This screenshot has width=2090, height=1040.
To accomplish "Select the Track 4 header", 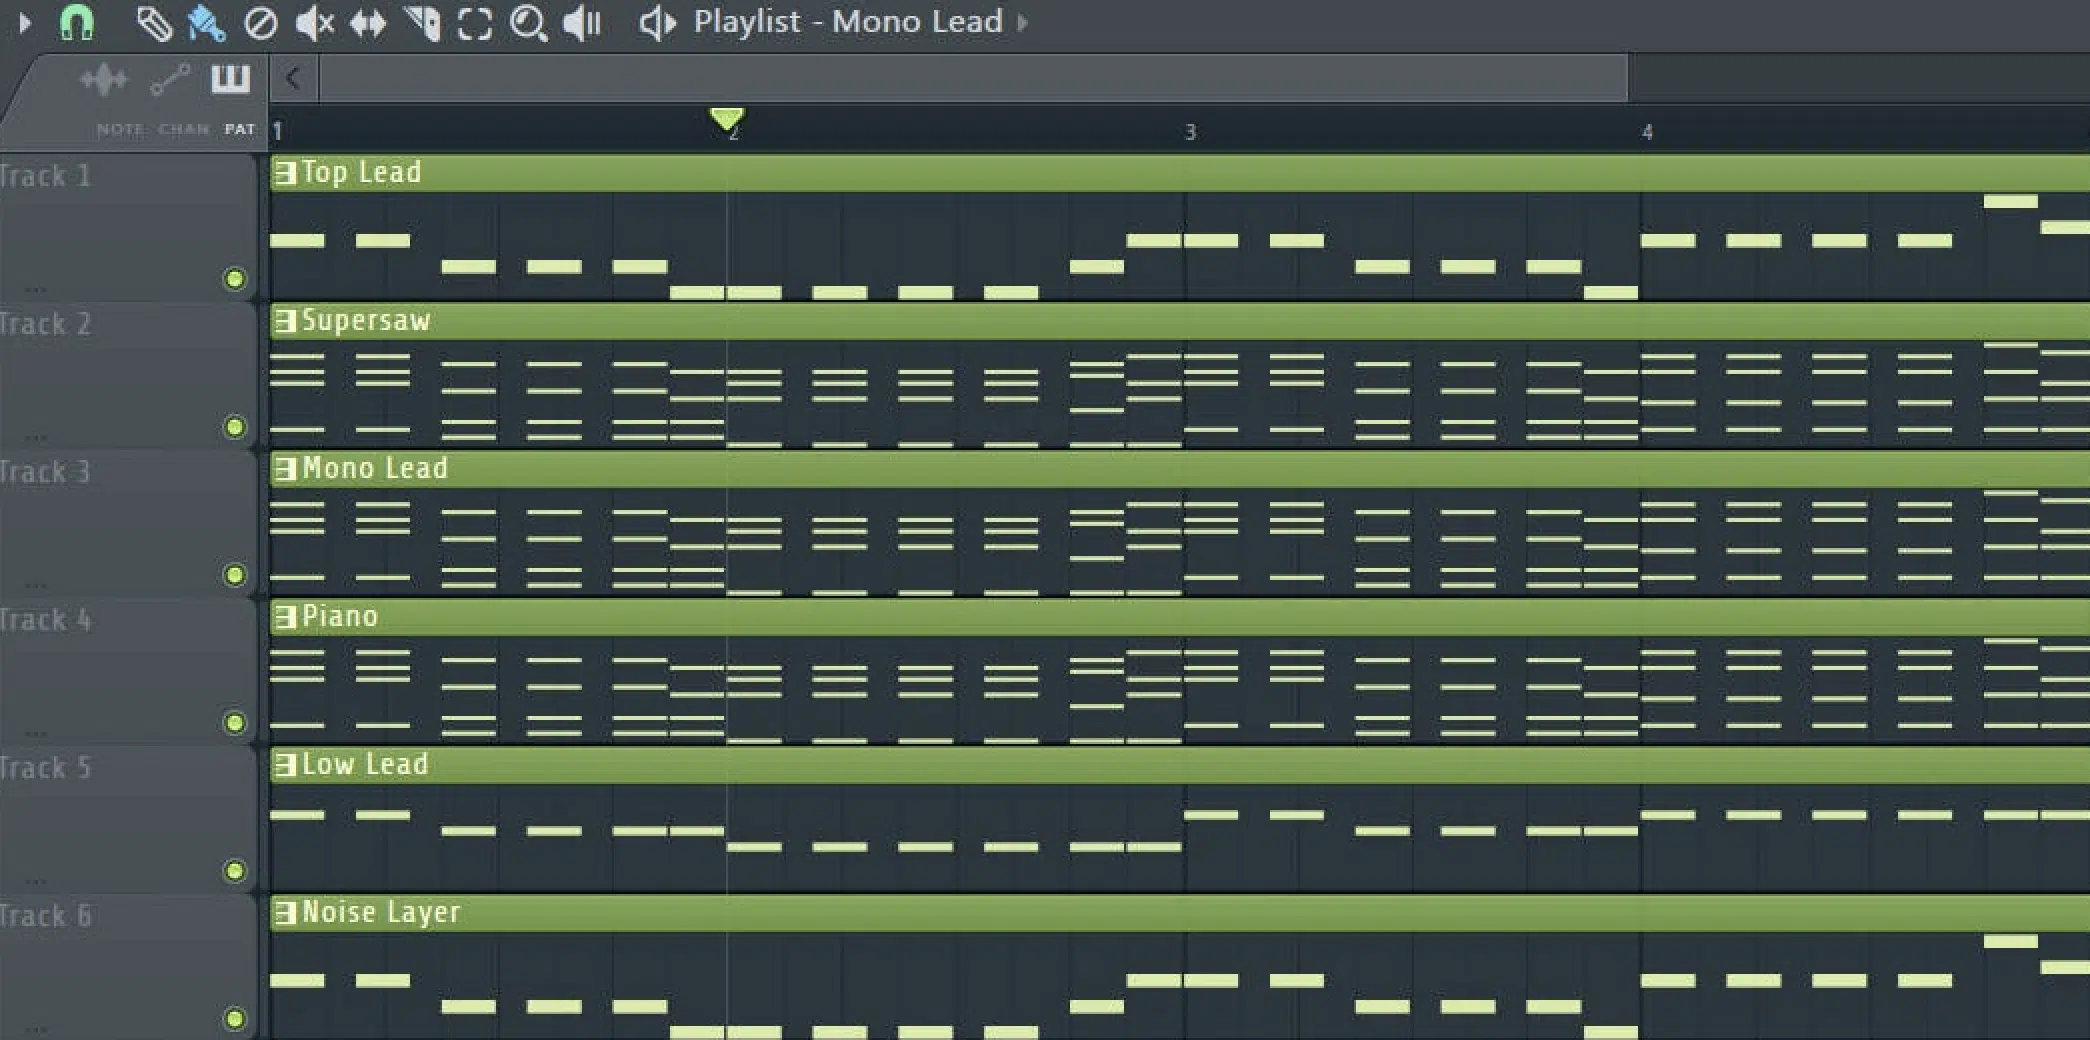I will tap(128, 671).
